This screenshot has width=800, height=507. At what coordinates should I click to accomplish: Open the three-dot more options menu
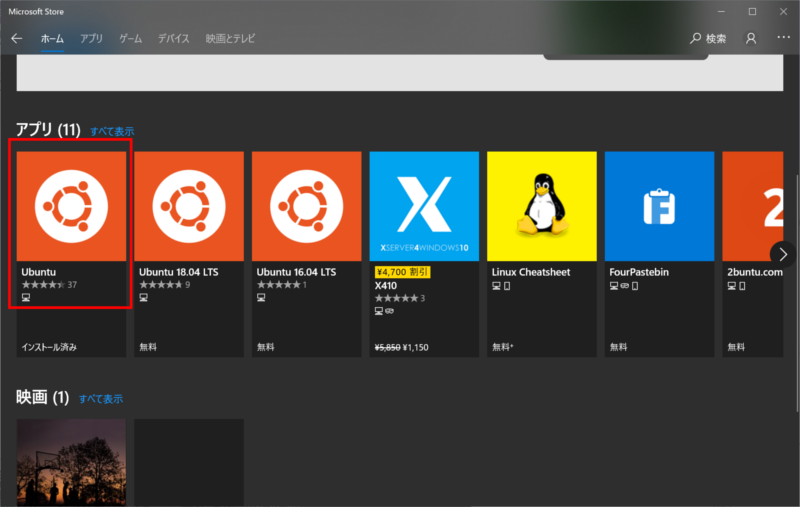(x=783, y=38)
